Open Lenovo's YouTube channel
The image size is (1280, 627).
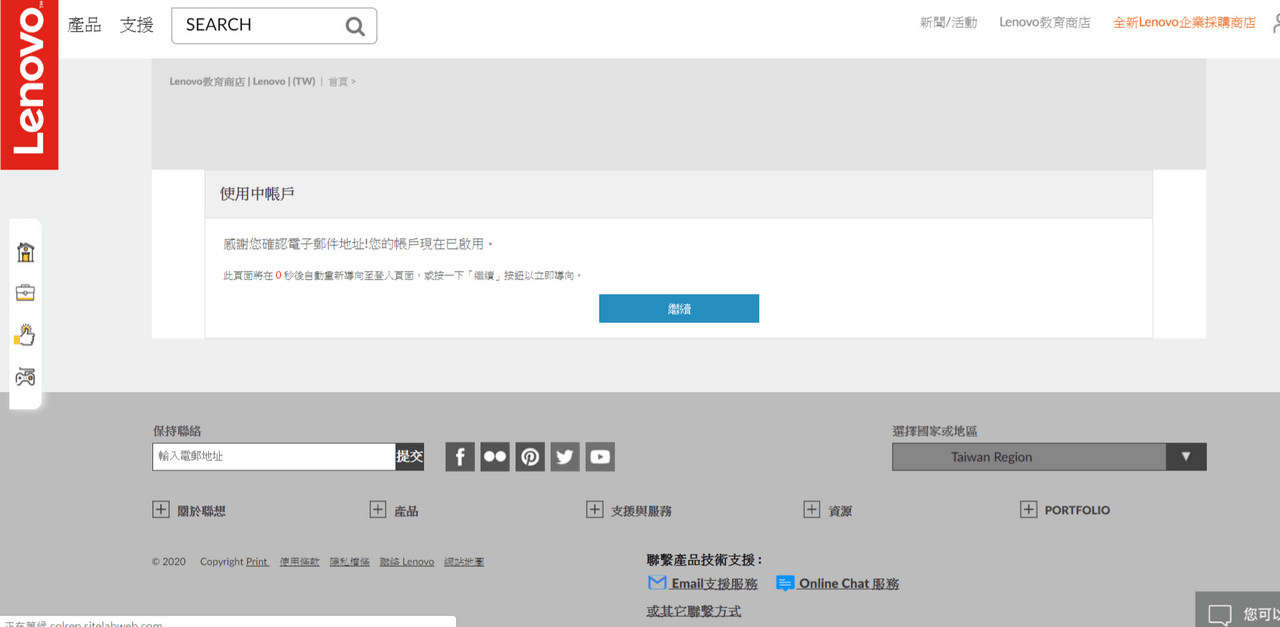[600, 457]
